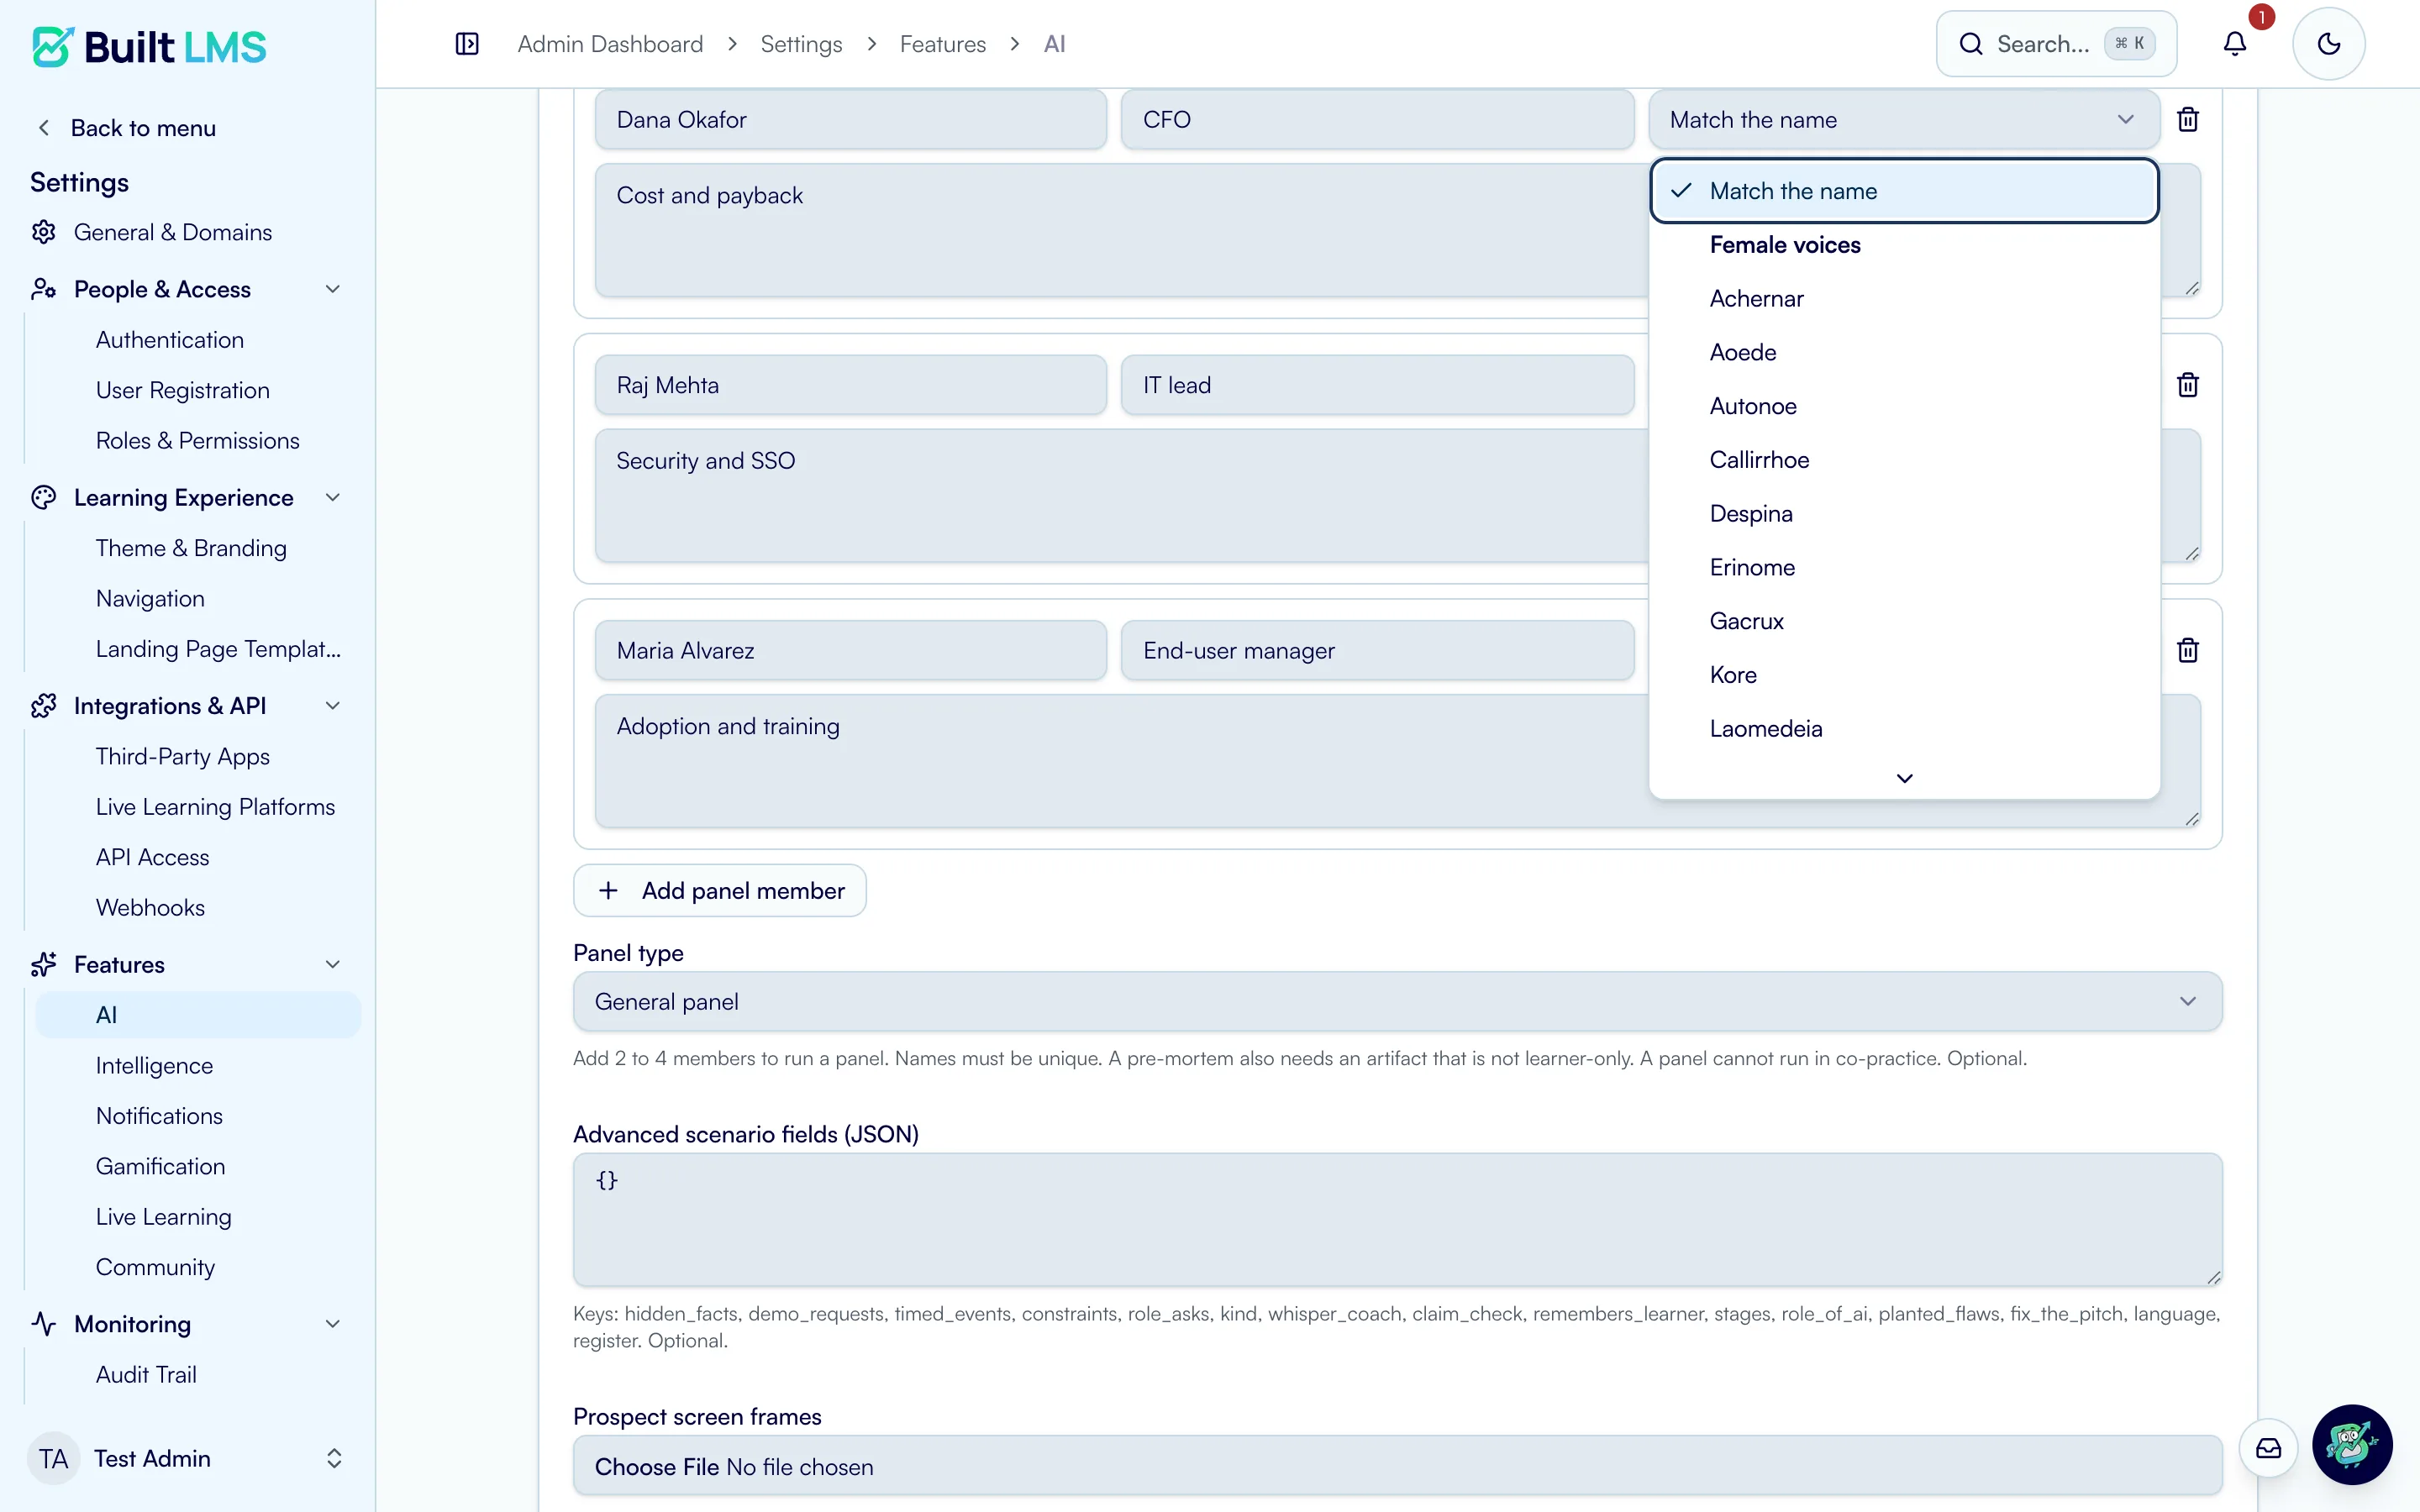Open the inbox icon button

[x=2269, y=1448]
